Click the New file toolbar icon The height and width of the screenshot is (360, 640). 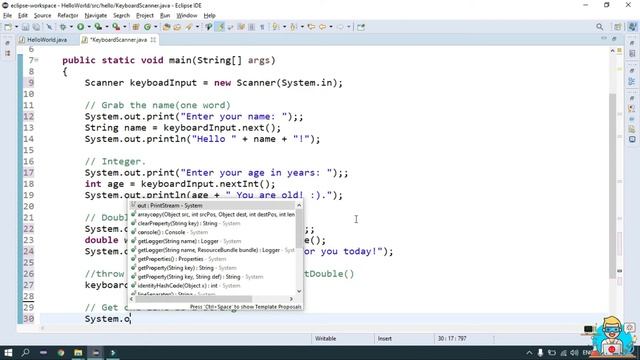coord(8,27)
